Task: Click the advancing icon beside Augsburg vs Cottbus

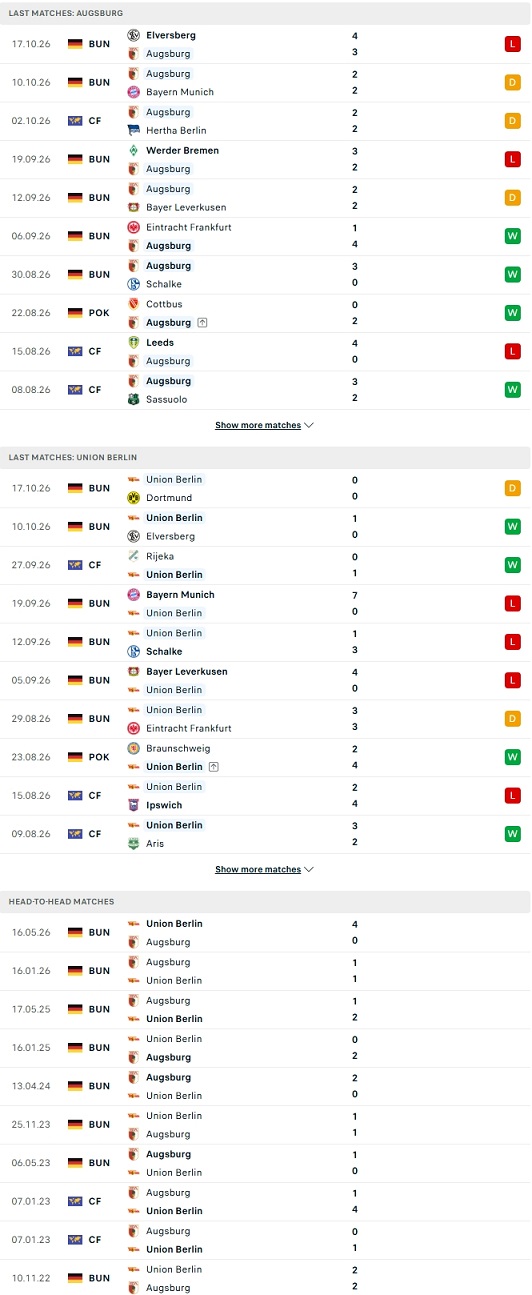Action: [x=202, y=323]
